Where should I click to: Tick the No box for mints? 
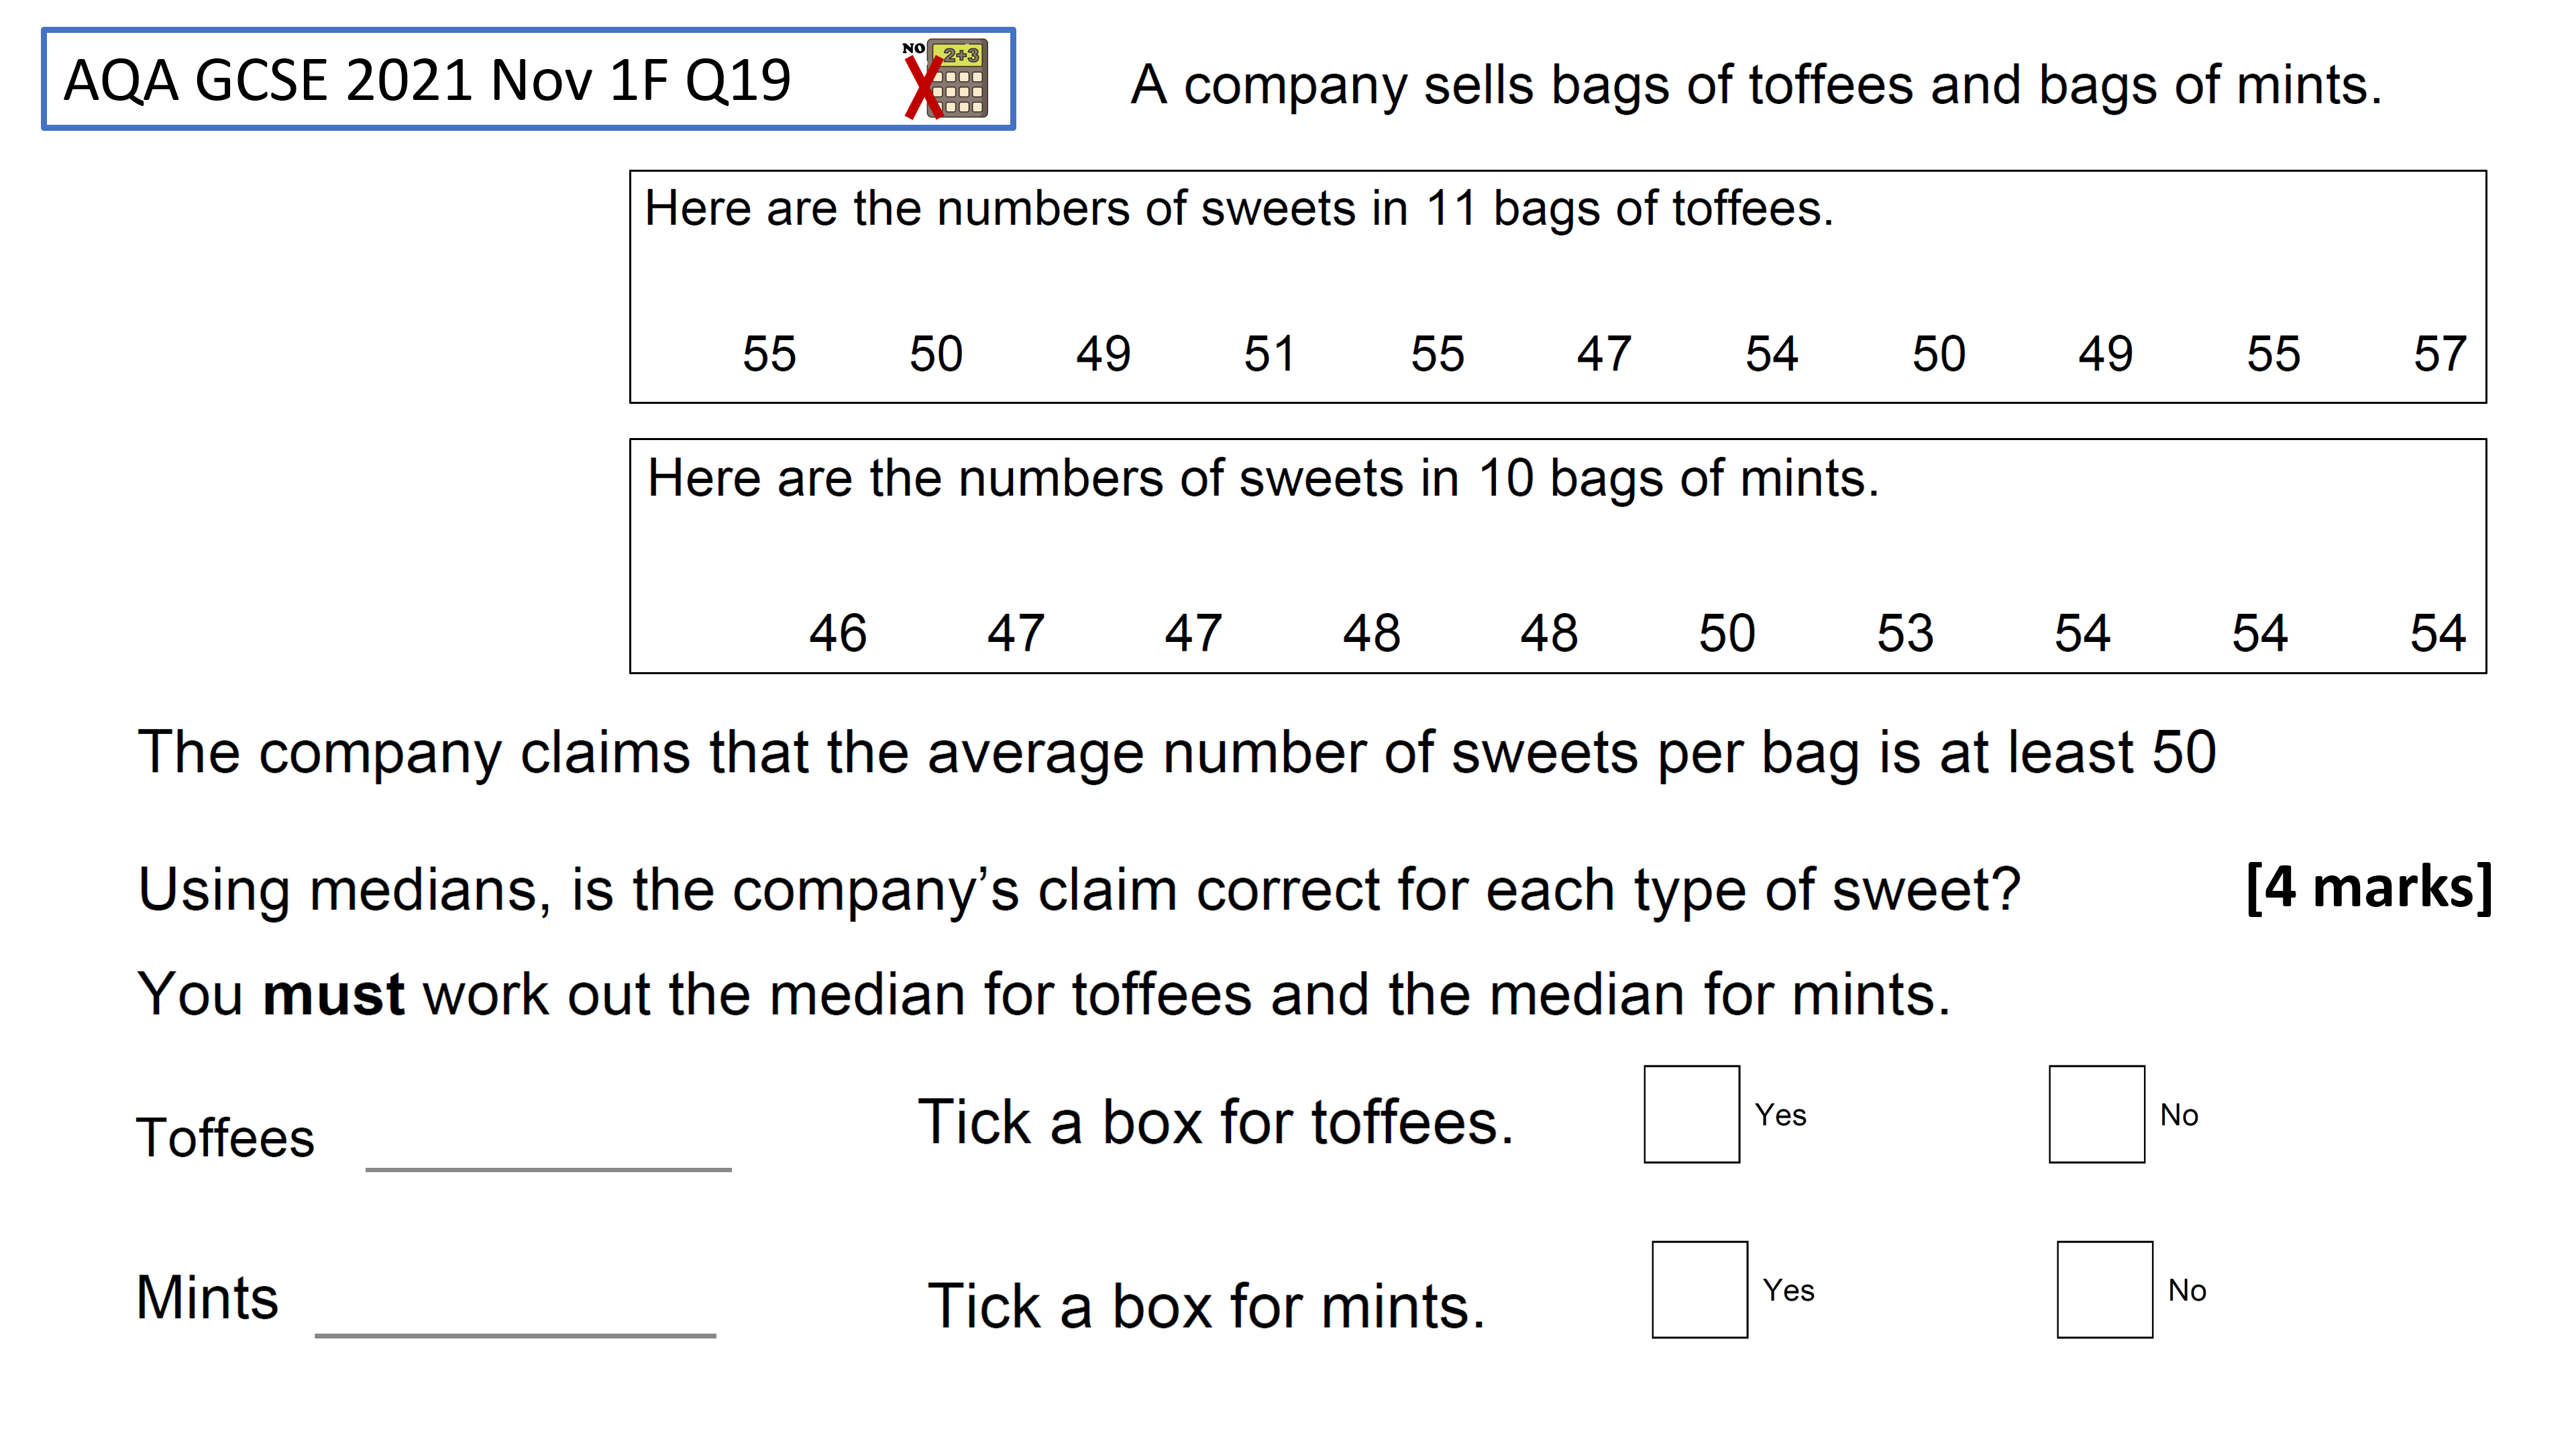point(2105,1290)
